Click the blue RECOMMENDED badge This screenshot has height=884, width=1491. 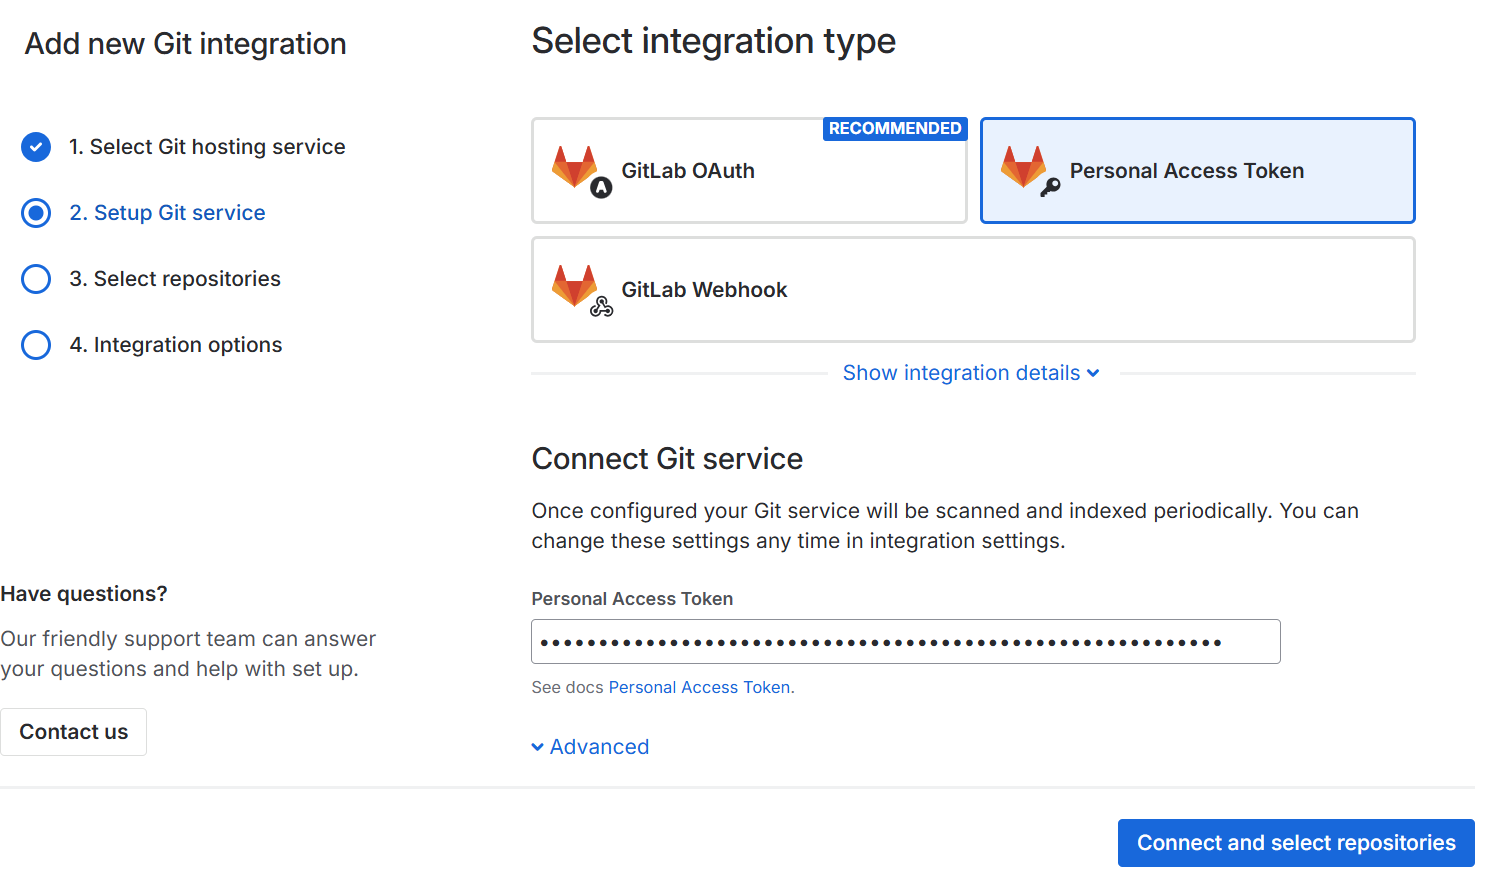tap(895, 129)
